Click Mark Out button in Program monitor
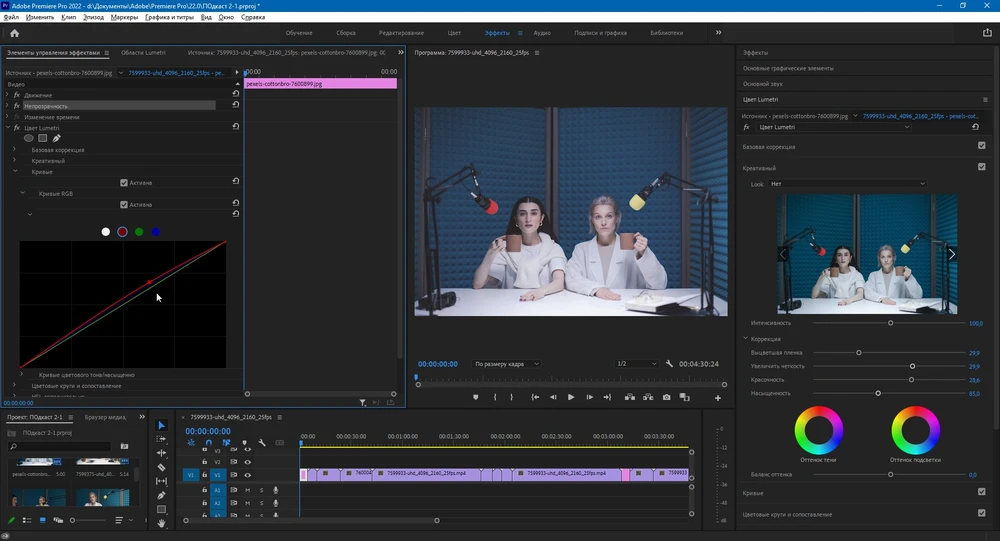The image size is (1000, 541). click(511, 397)
